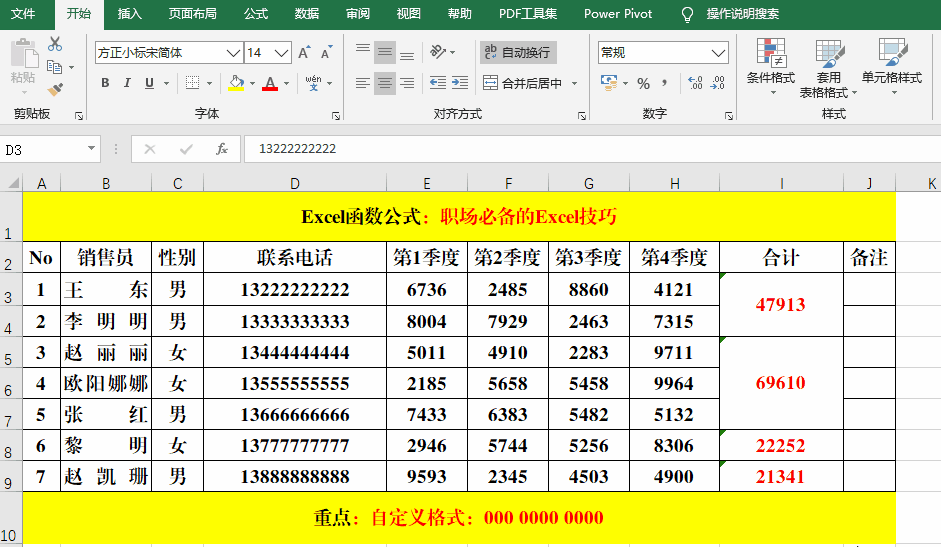This screenshot has height=547, width=941.
Task: Click the 操作说明搜索 search box
Action: [742, 13]
